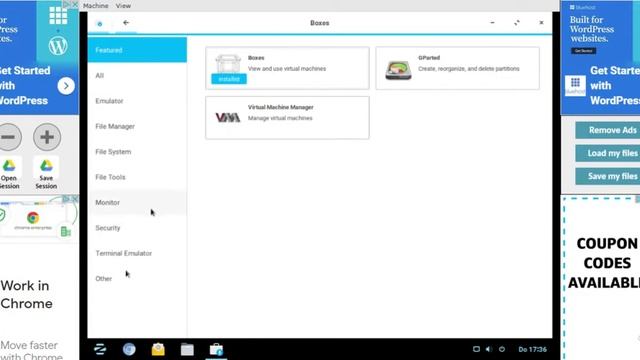Click the Remove Ads button

tap(608, 130)
